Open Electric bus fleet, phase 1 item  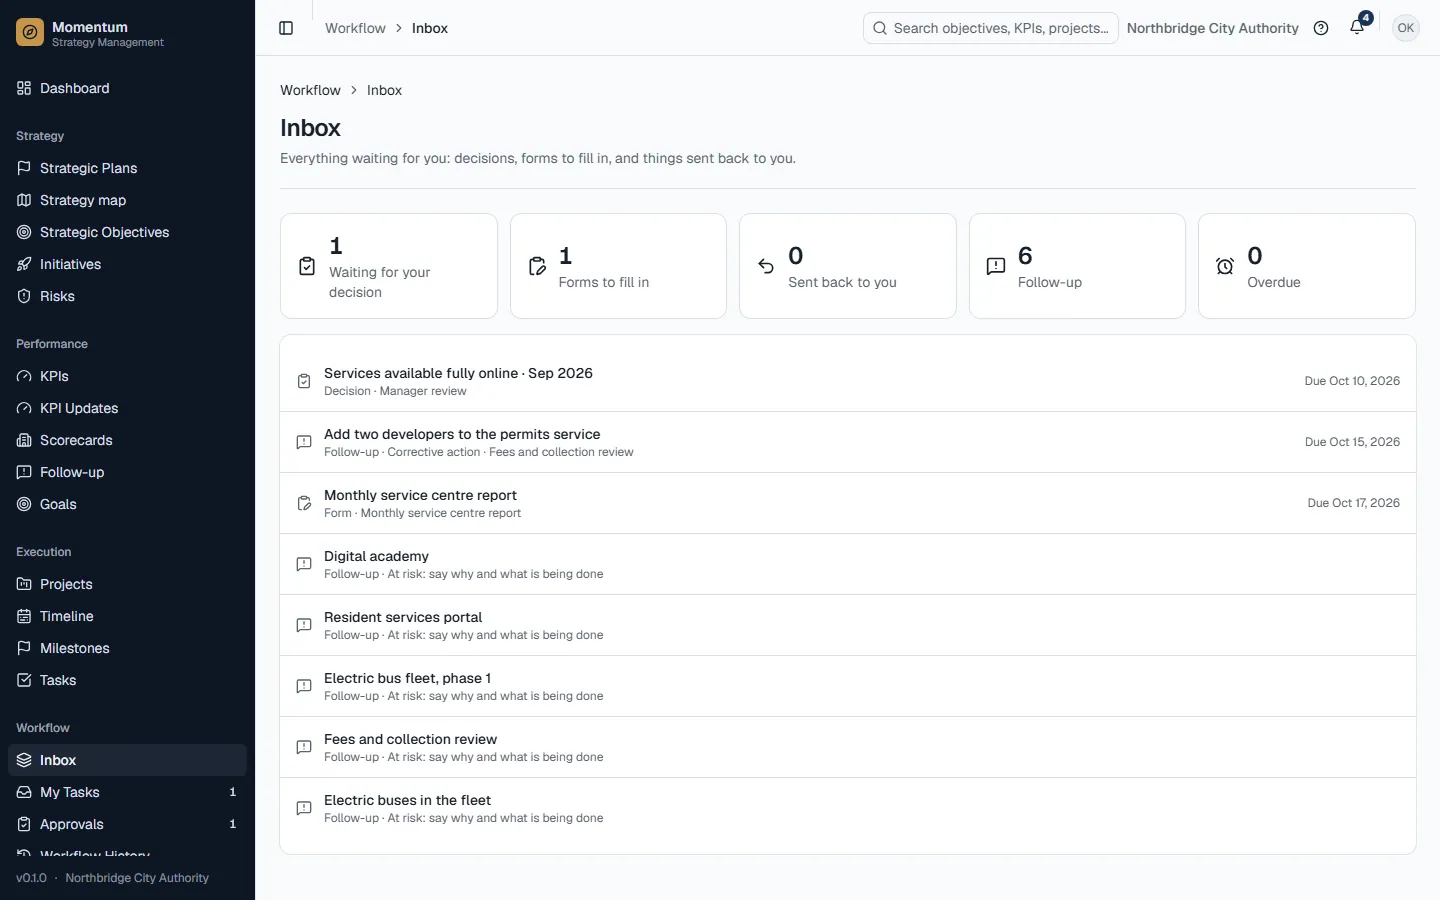click(848, 686)
